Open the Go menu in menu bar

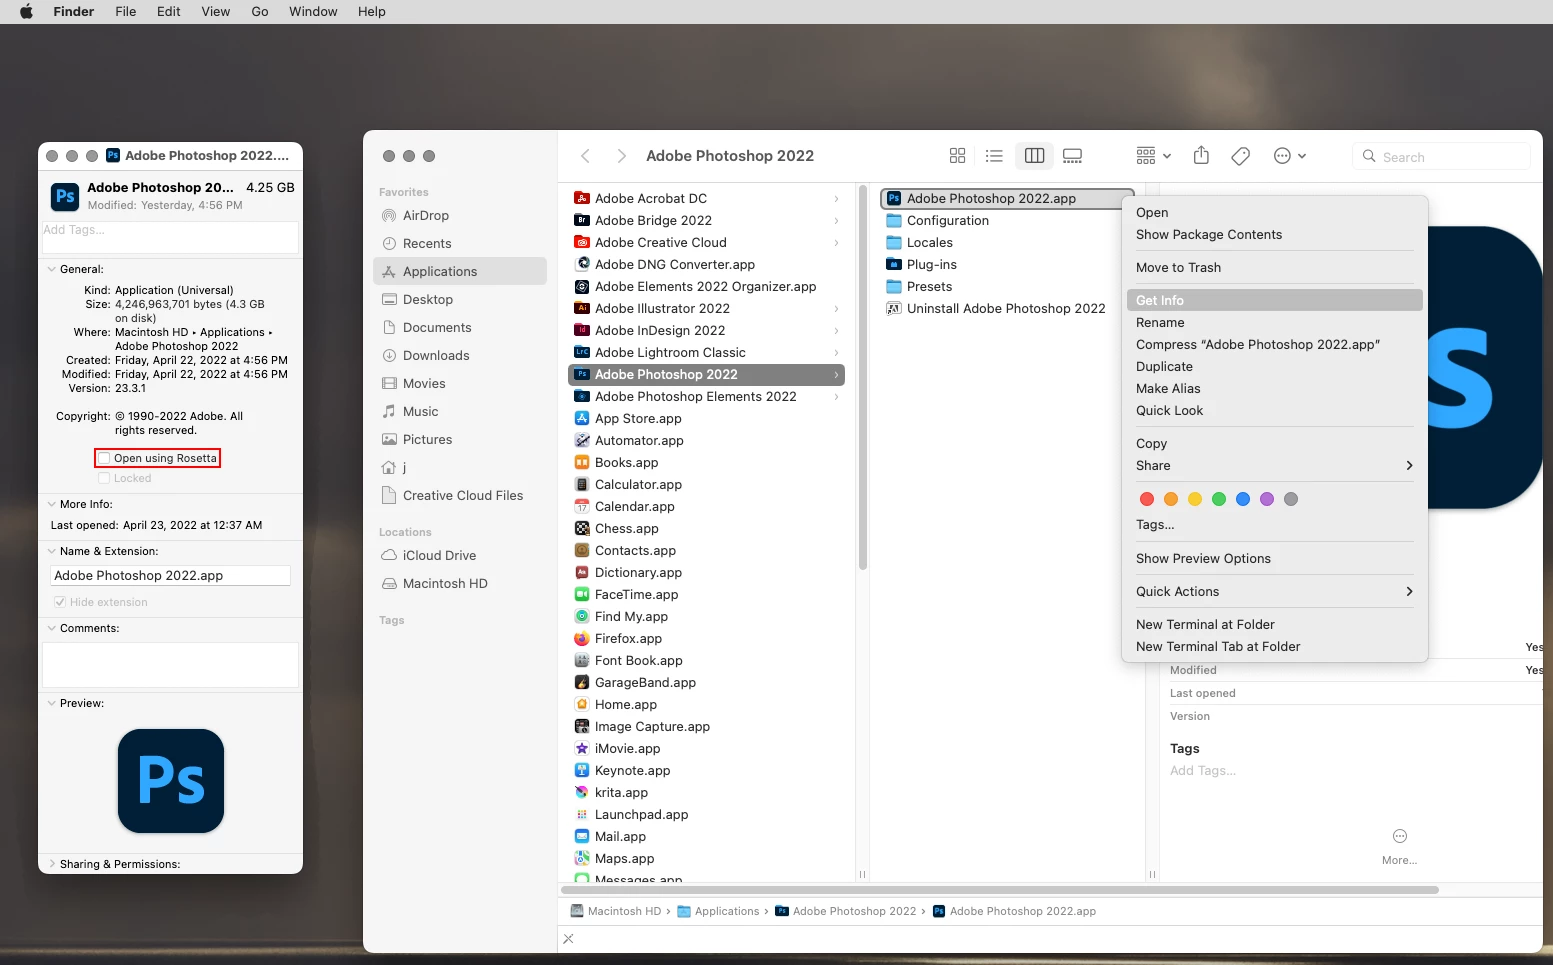pyautogui.click(x=260, y=12)
